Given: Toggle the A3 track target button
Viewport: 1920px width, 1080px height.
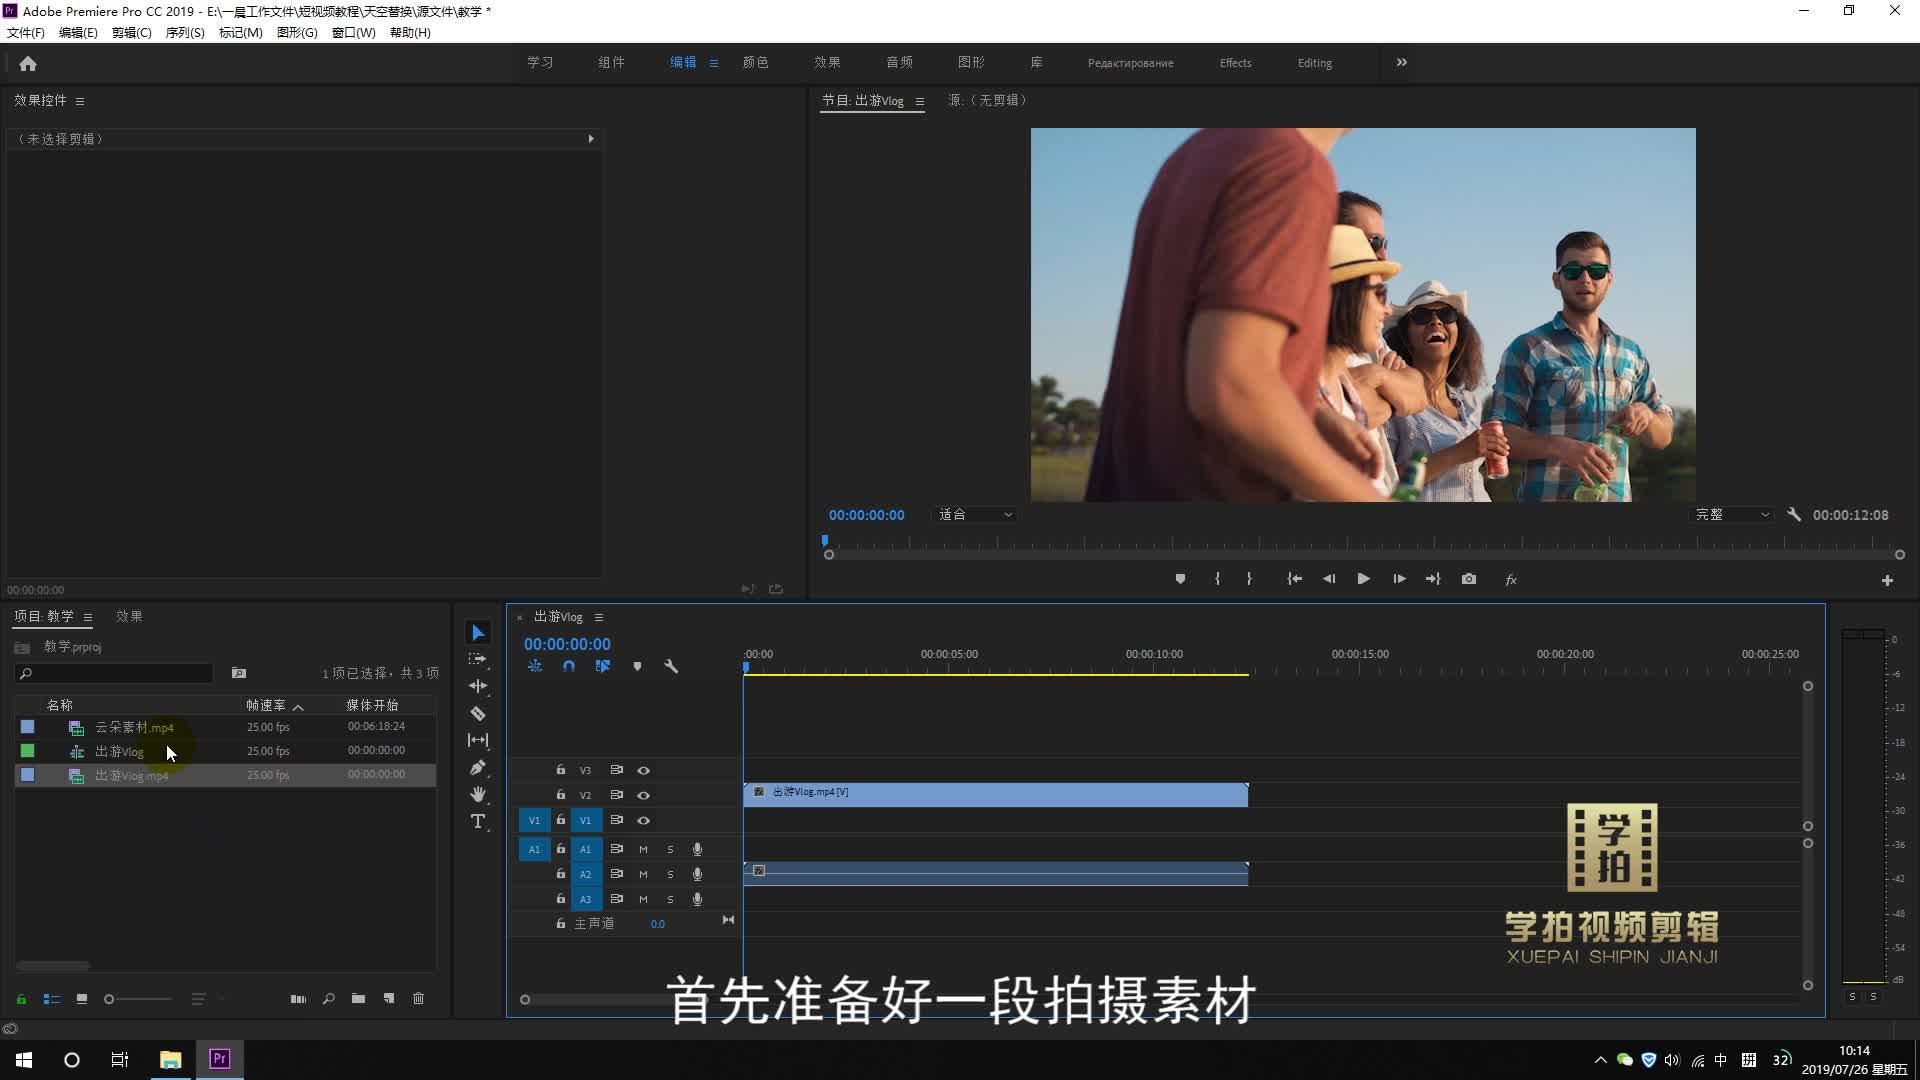Looking at the screenshot, I should [x=586, y=899].
